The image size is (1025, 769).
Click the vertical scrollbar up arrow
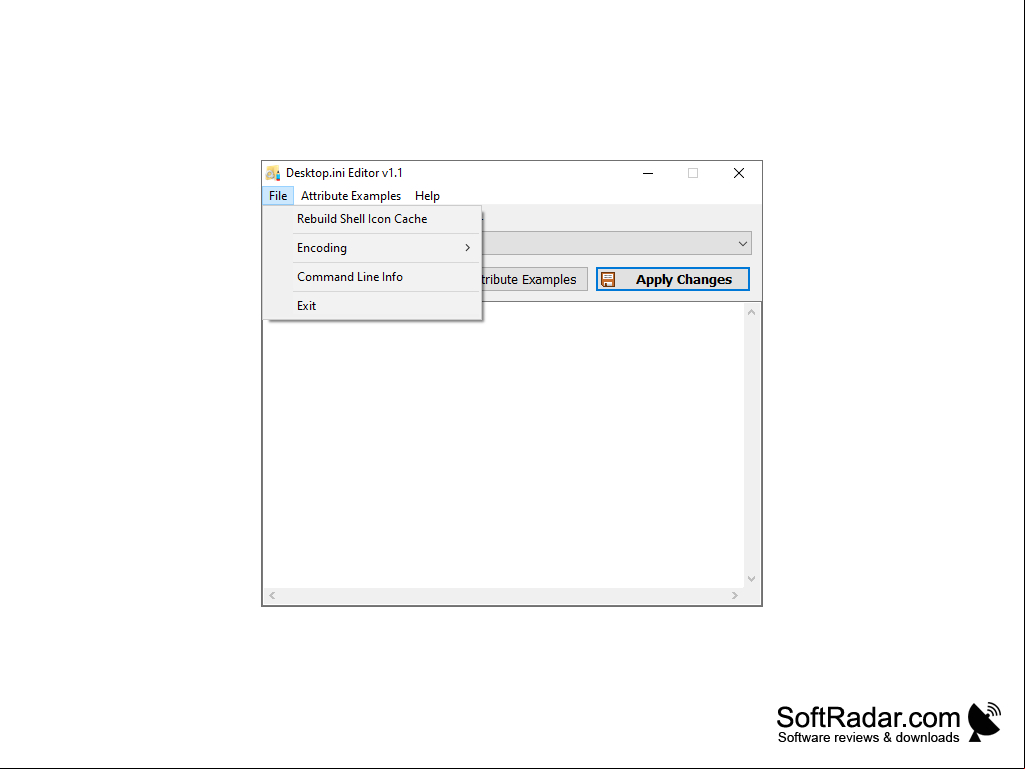752,312
